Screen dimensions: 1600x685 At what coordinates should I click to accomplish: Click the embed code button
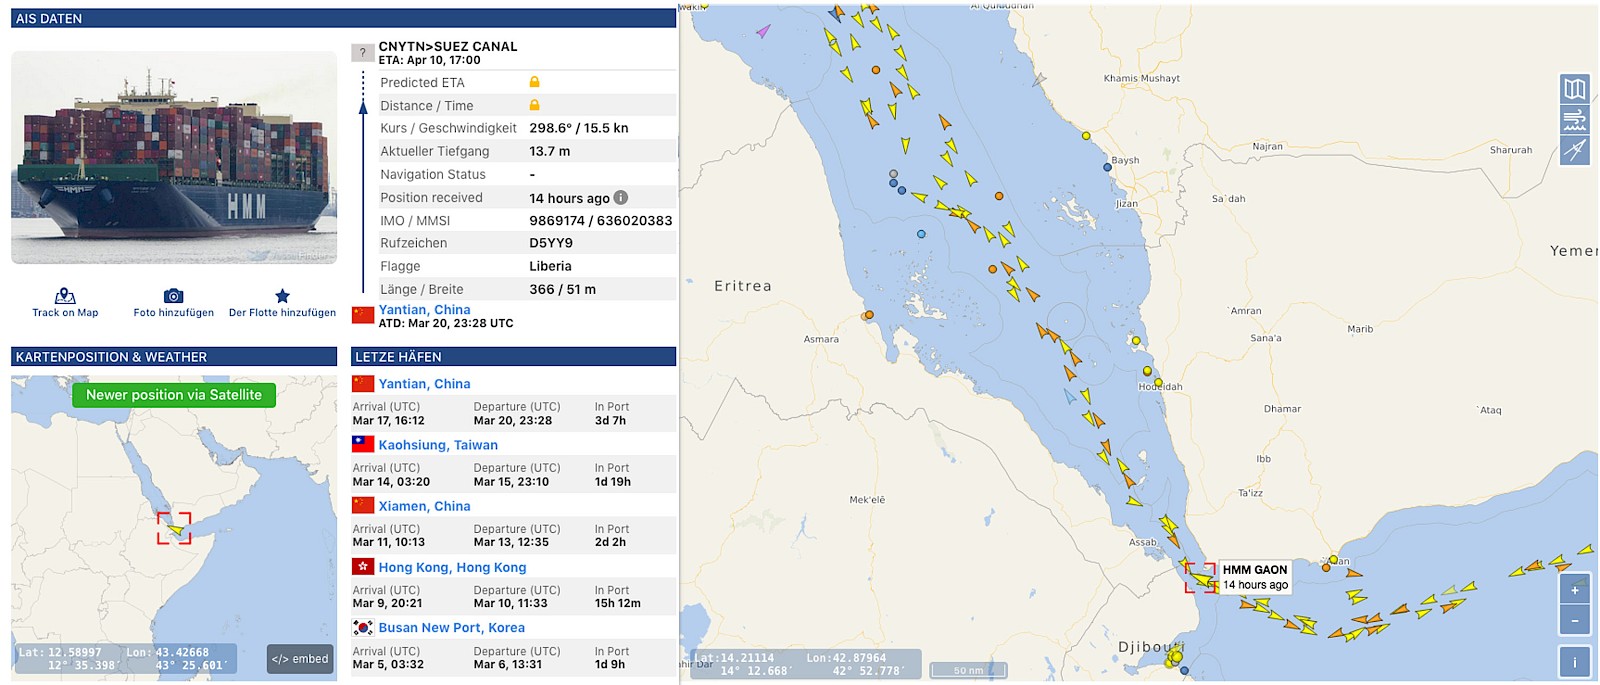[x=300, y=659]
